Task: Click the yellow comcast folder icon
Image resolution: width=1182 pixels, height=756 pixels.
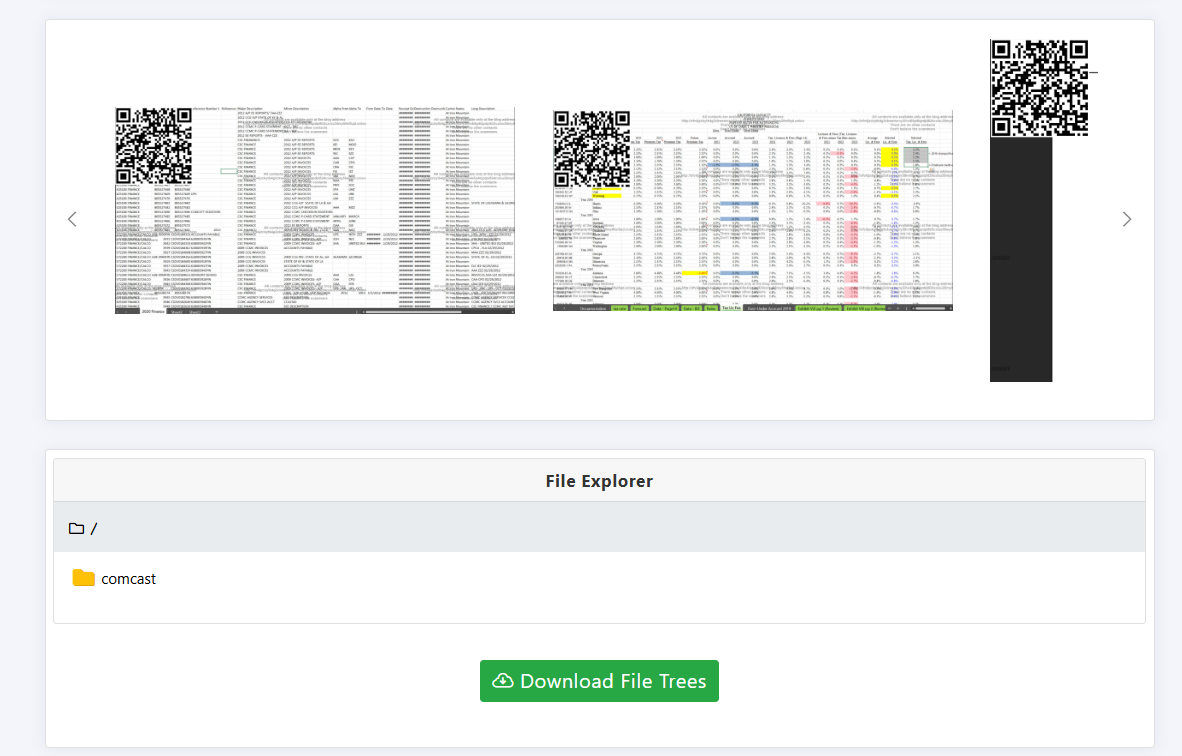Action: (x=84, y=578)
